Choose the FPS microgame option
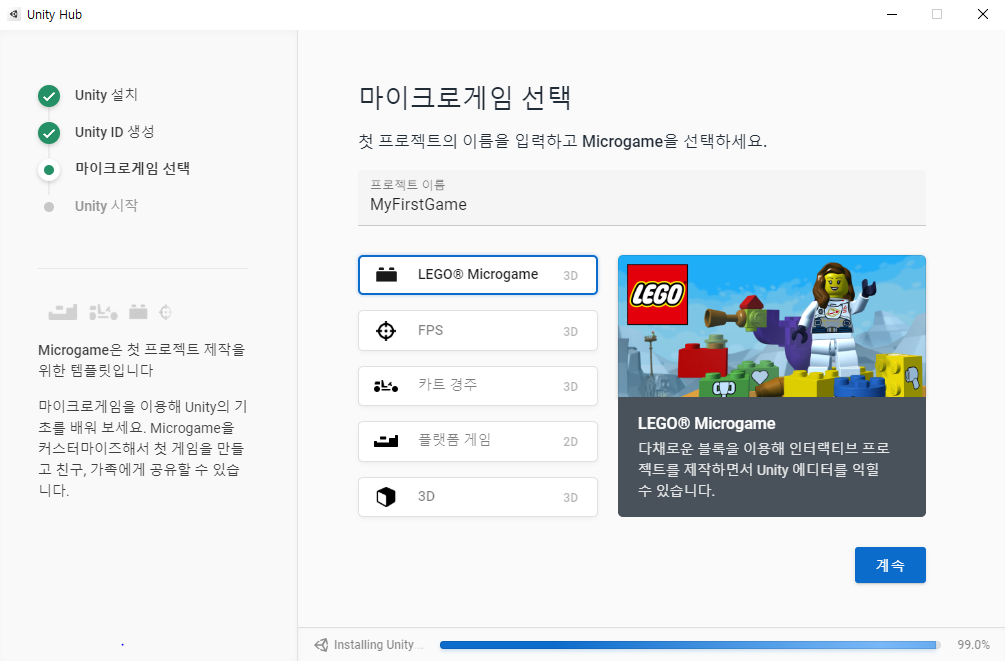Viewport: 1005px width, 661px height. pyautogui.click(x=478, y=331)
